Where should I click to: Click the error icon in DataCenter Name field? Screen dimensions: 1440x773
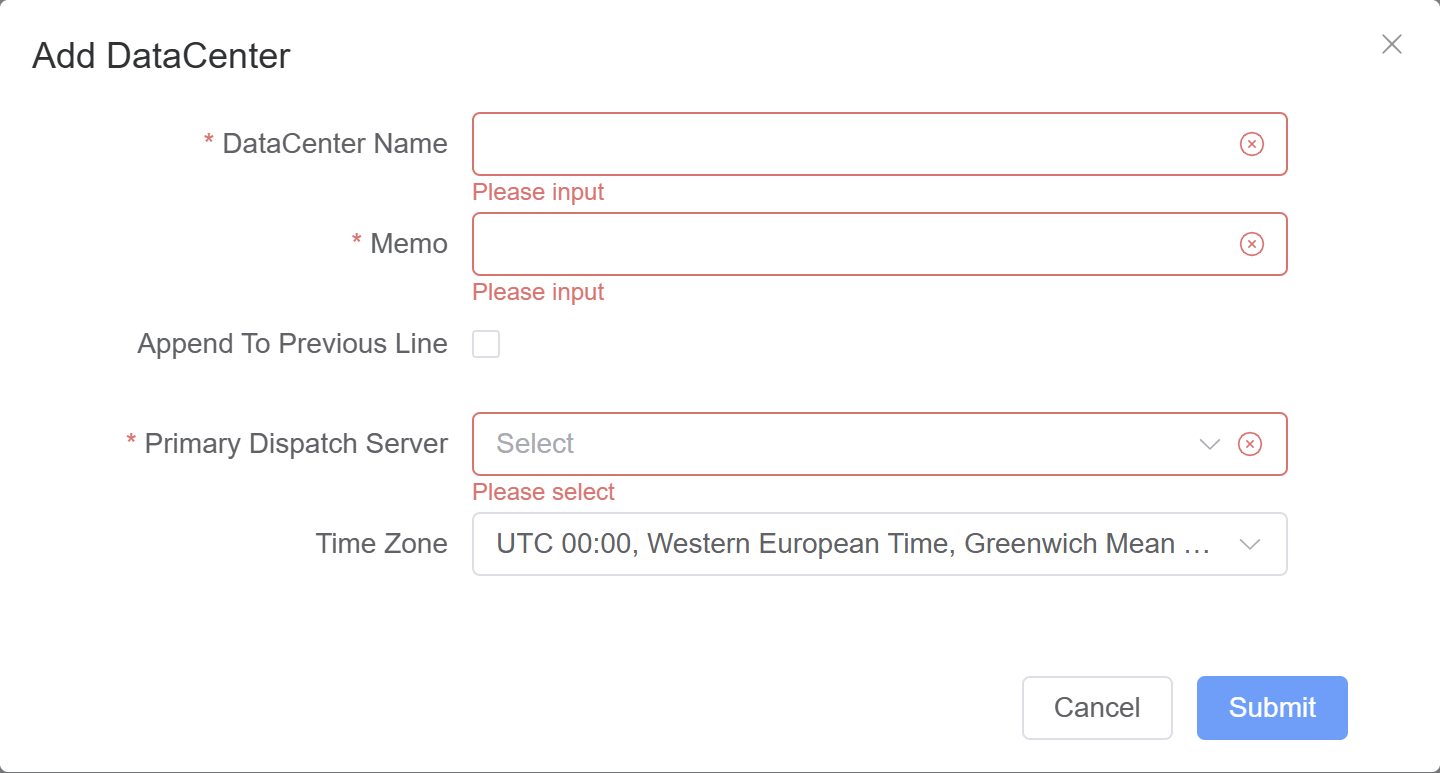point(1251,144)
